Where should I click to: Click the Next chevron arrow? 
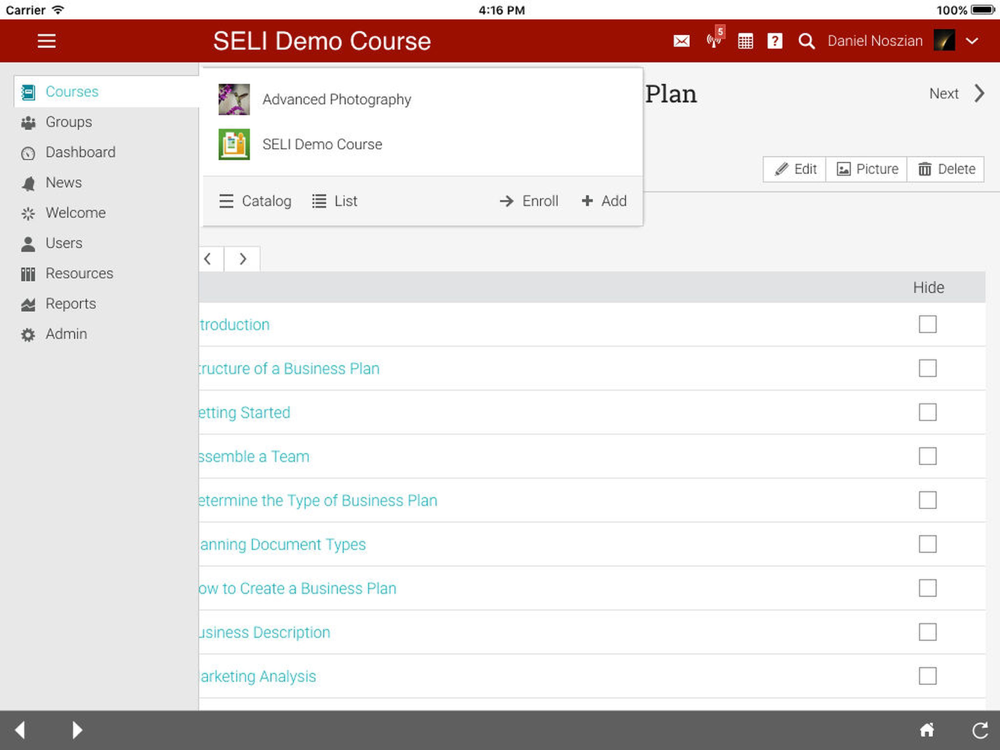pos(980,94)
